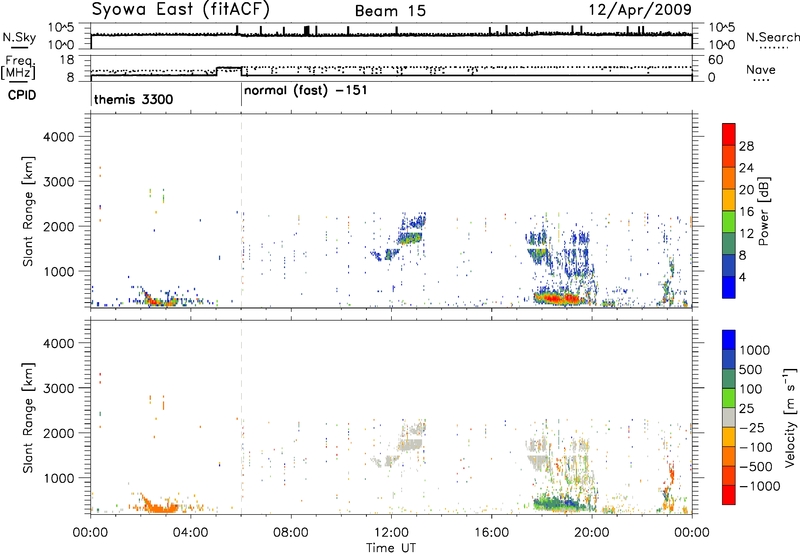Click the '20:00' time tick label
The width and height of the screenshot is (800, 554).
[591, 533]
